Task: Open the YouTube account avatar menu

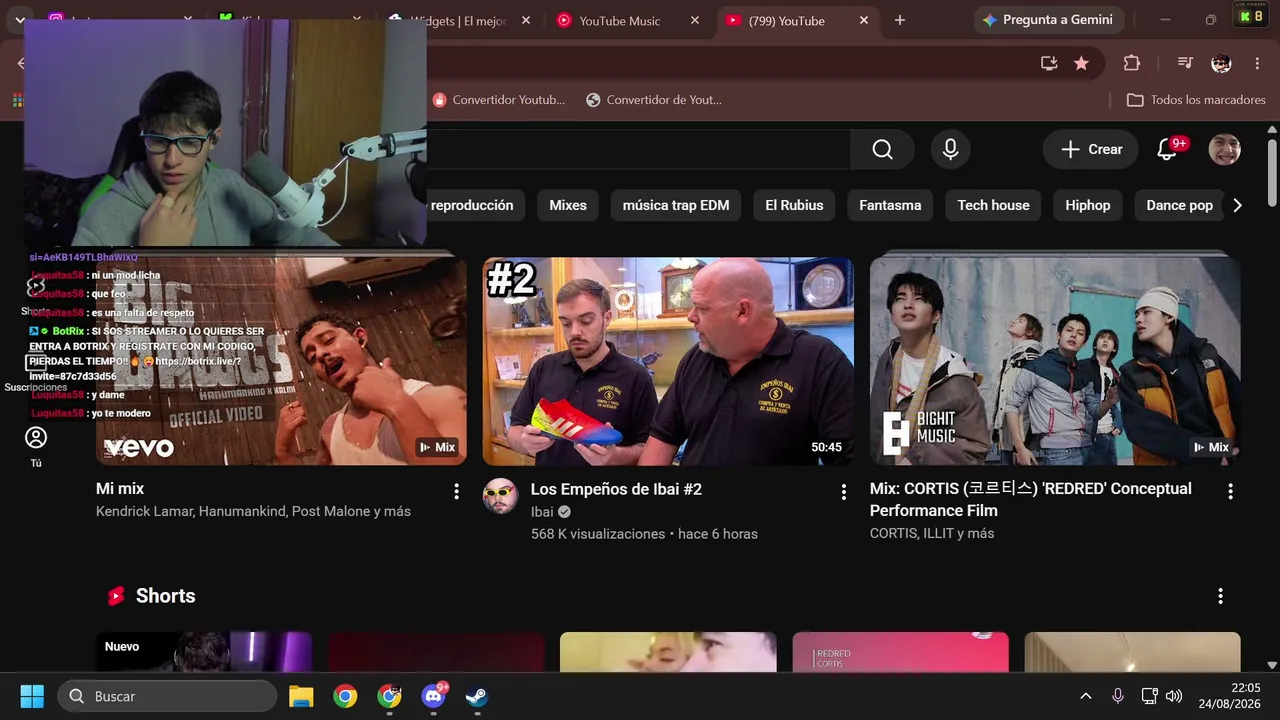Action: (1224, 149)
